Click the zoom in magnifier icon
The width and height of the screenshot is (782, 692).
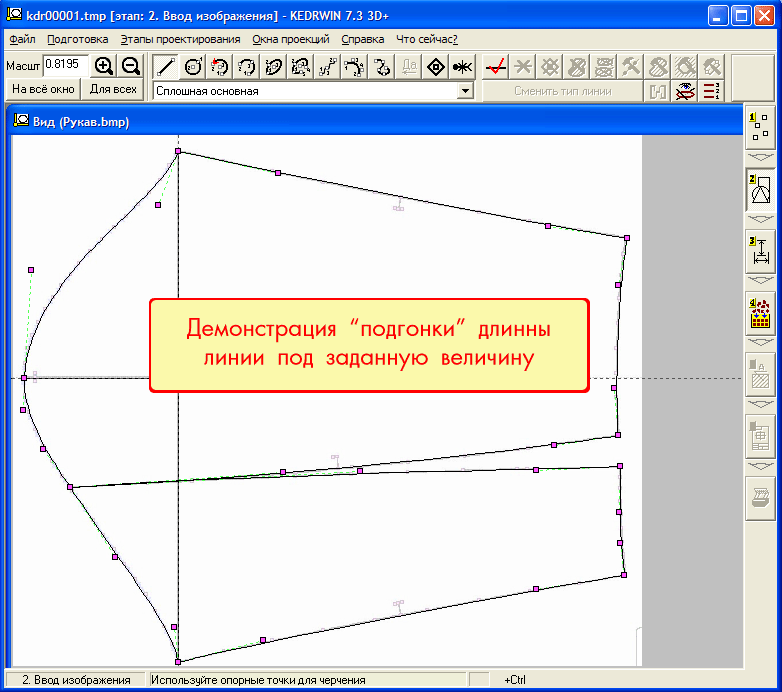coord(104,66)
